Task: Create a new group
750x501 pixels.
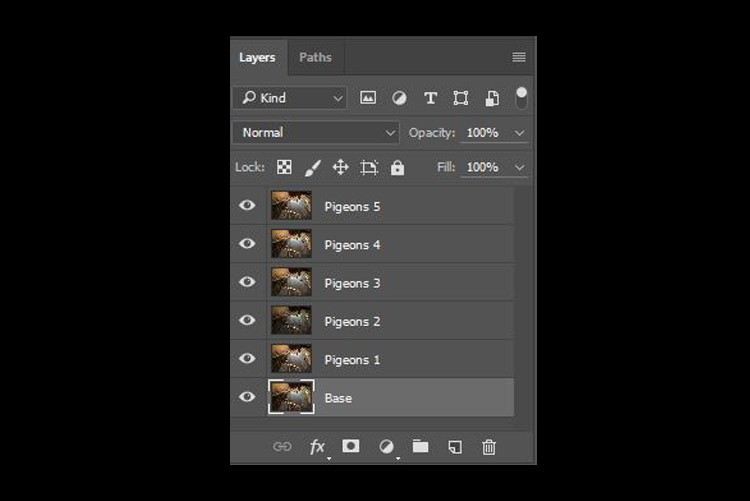Action: coord(420,446)
